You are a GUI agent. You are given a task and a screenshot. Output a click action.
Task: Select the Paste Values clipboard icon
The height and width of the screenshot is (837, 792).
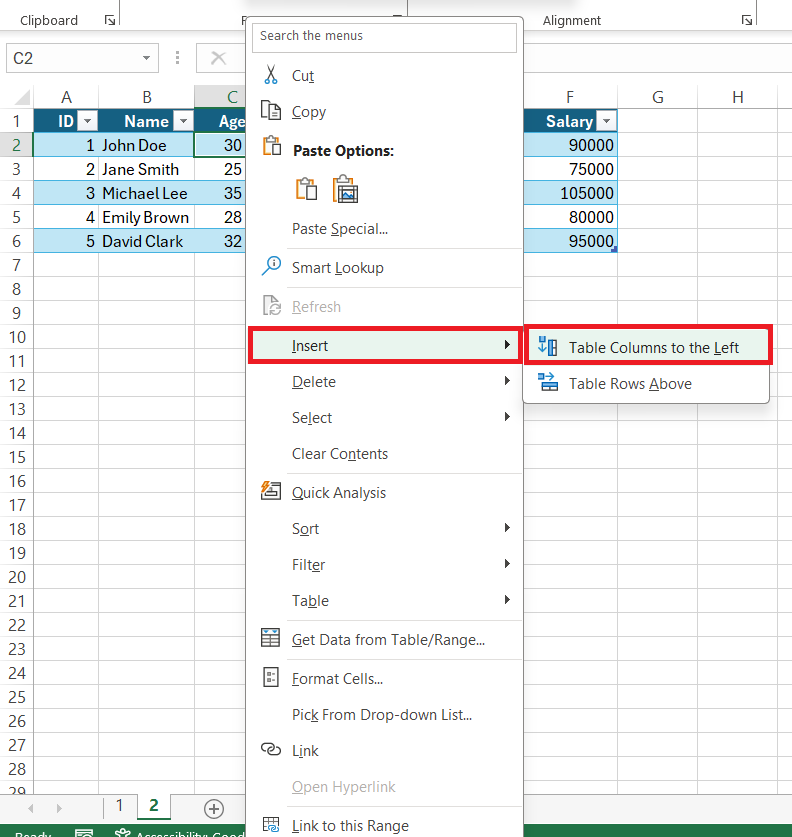point(345,190)
